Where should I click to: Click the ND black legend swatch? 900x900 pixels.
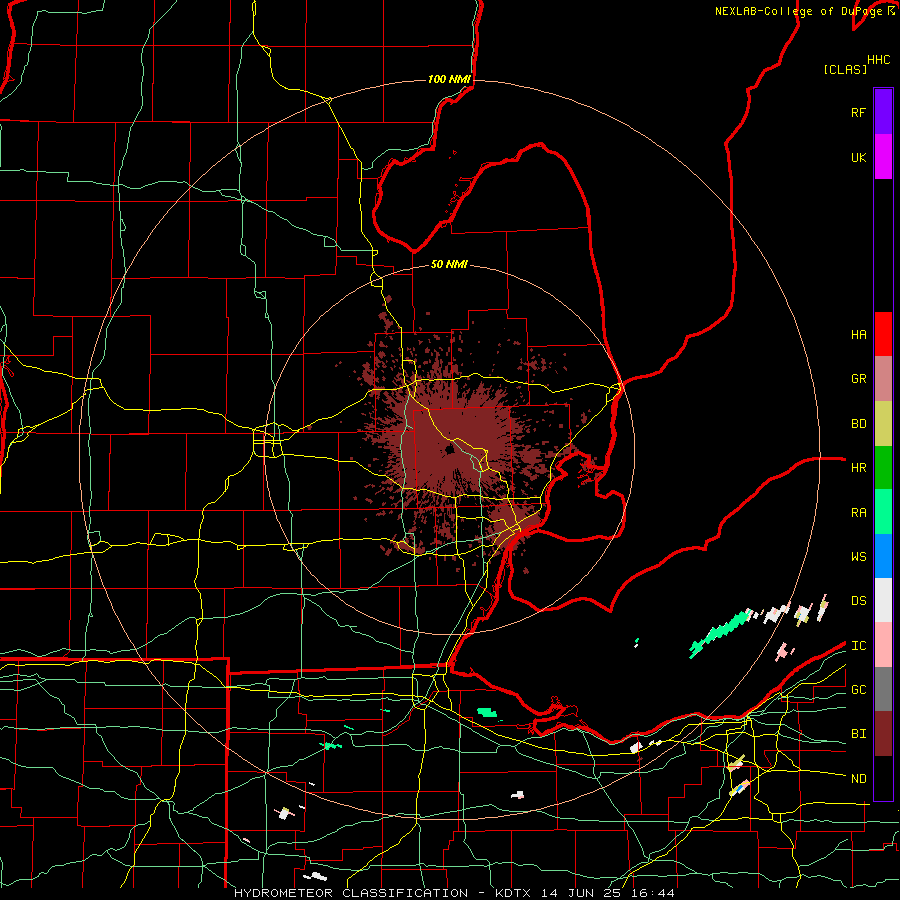tap(883, 778)
